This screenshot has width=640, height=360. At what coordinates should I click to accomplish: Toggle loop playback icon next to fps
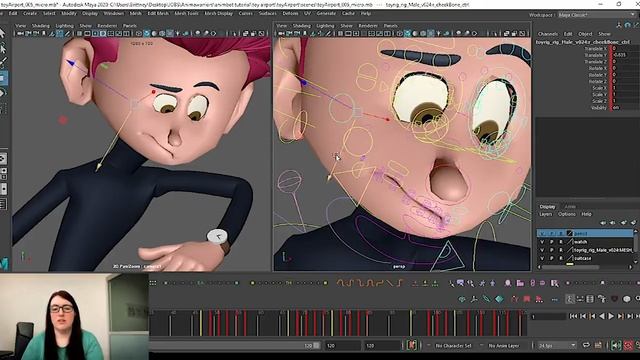click(586, 345)
